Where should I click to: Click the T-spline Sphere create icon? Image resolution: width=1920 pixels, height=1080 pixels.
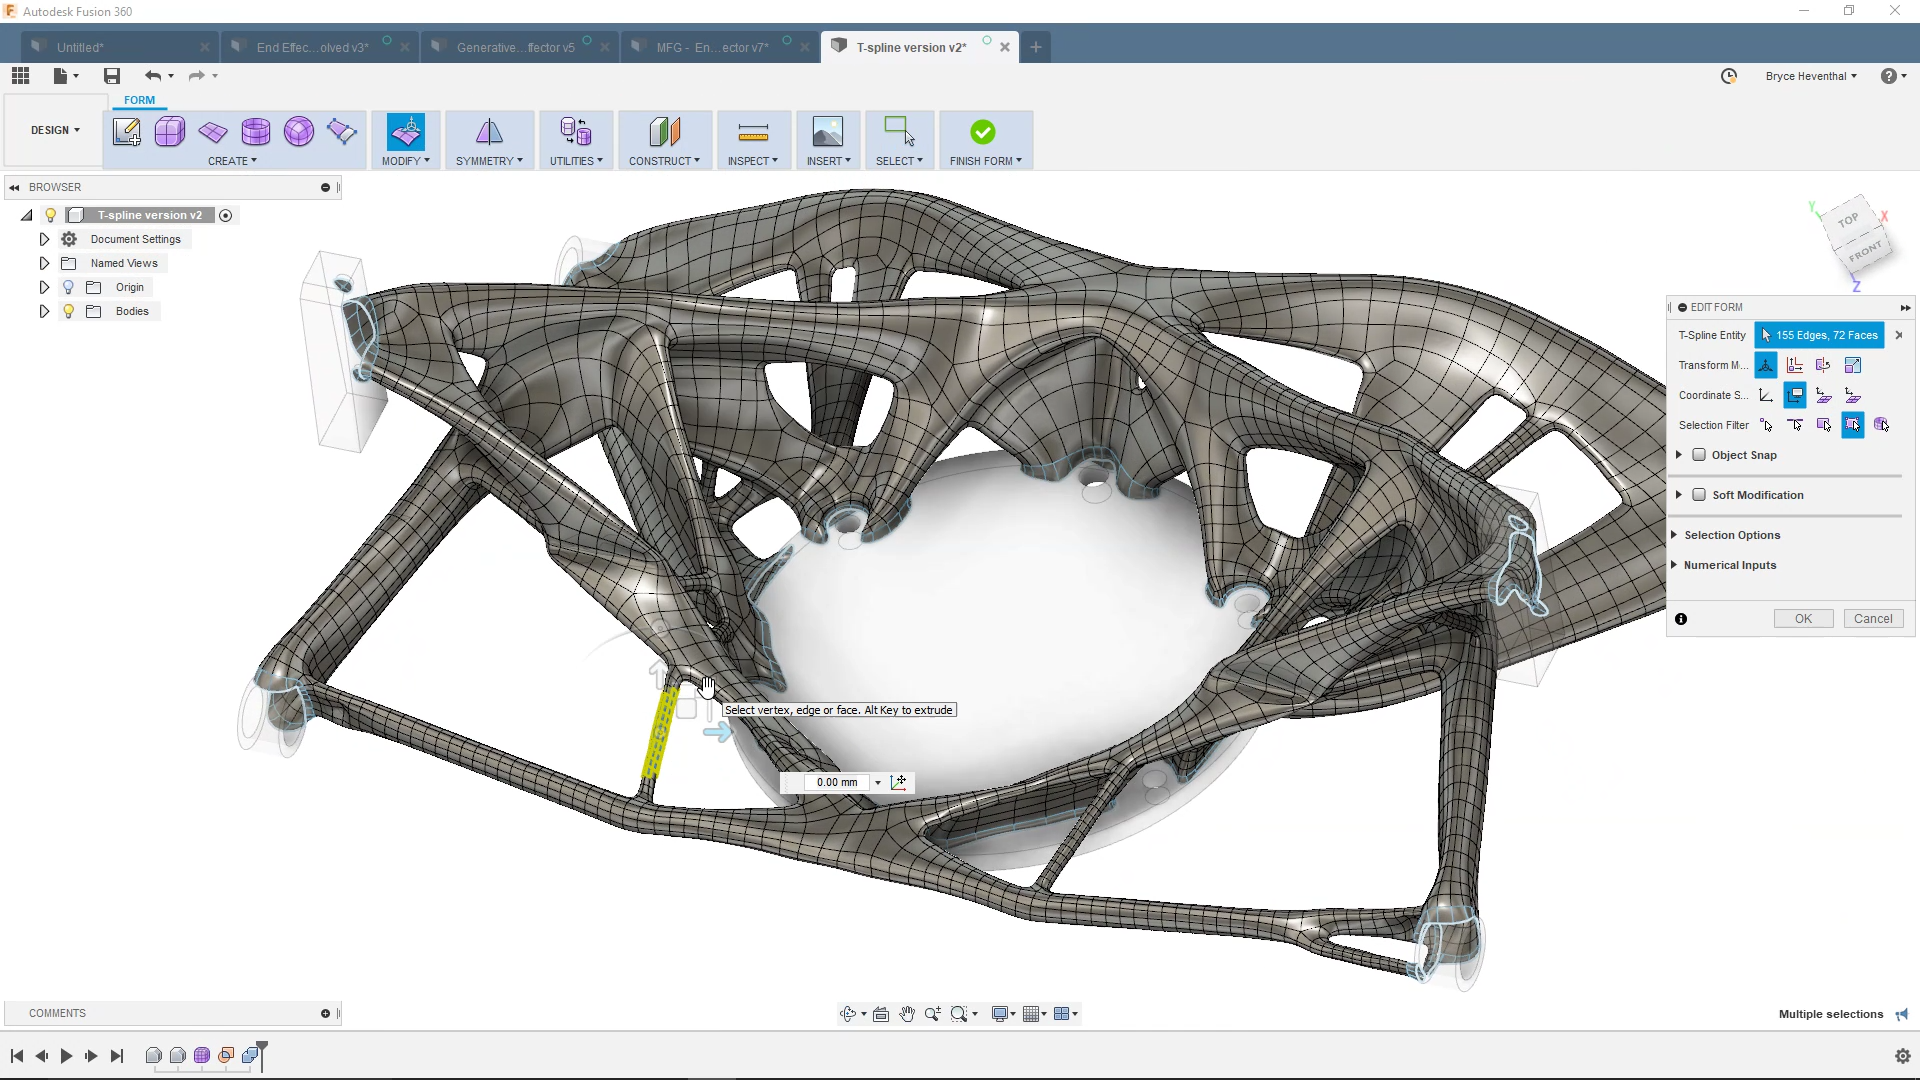pos(299,132)
